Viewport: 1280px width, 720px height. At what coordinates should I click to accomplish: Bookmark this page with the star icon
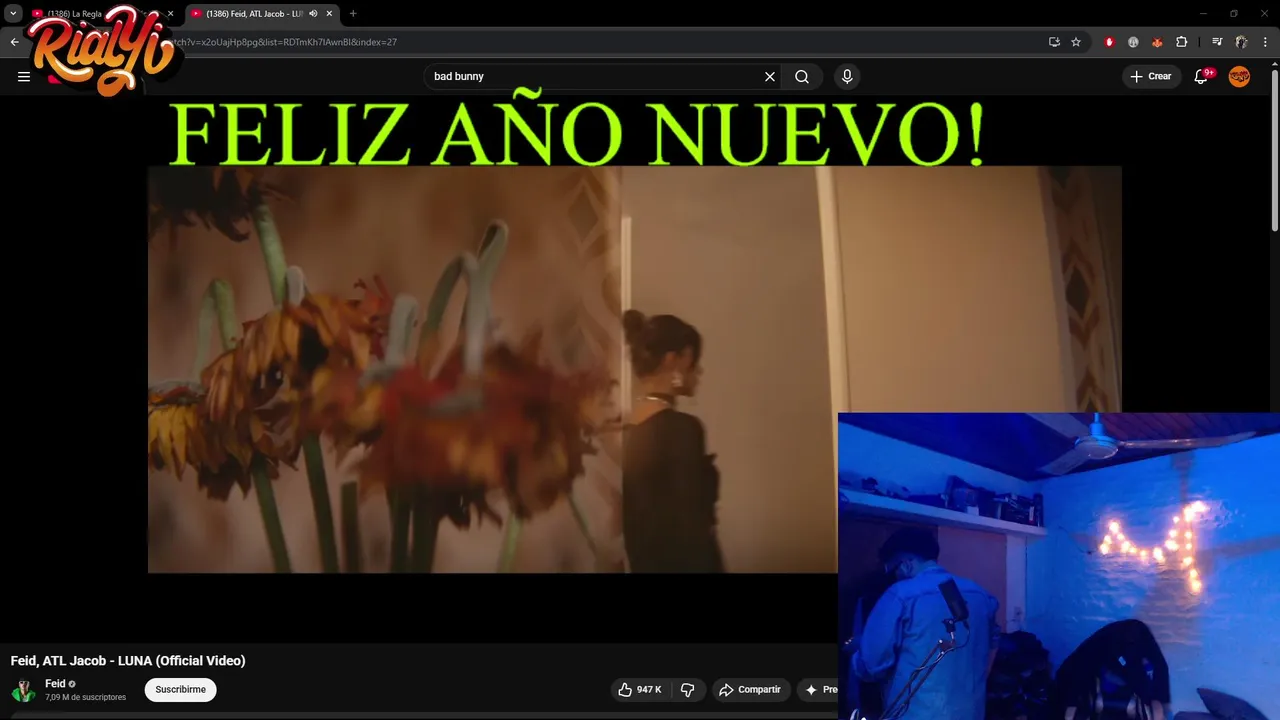click(x=1076, y=42)
